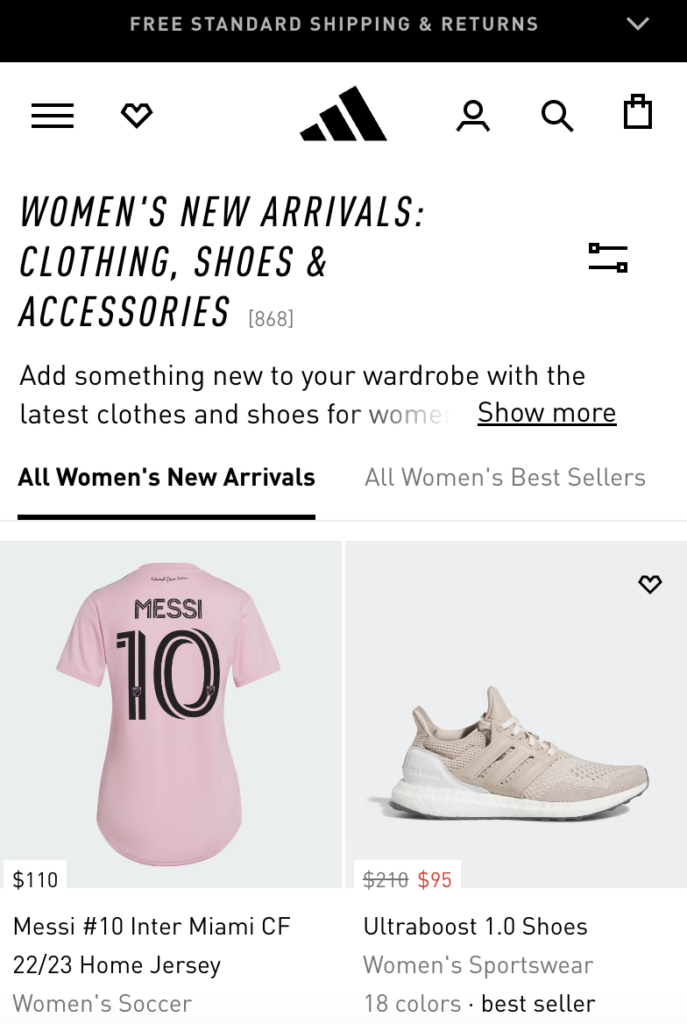The image size is (687, 1024).
Task: Click the Messi #10 Inter Miami jersey title
Action: tap(152, 946)
